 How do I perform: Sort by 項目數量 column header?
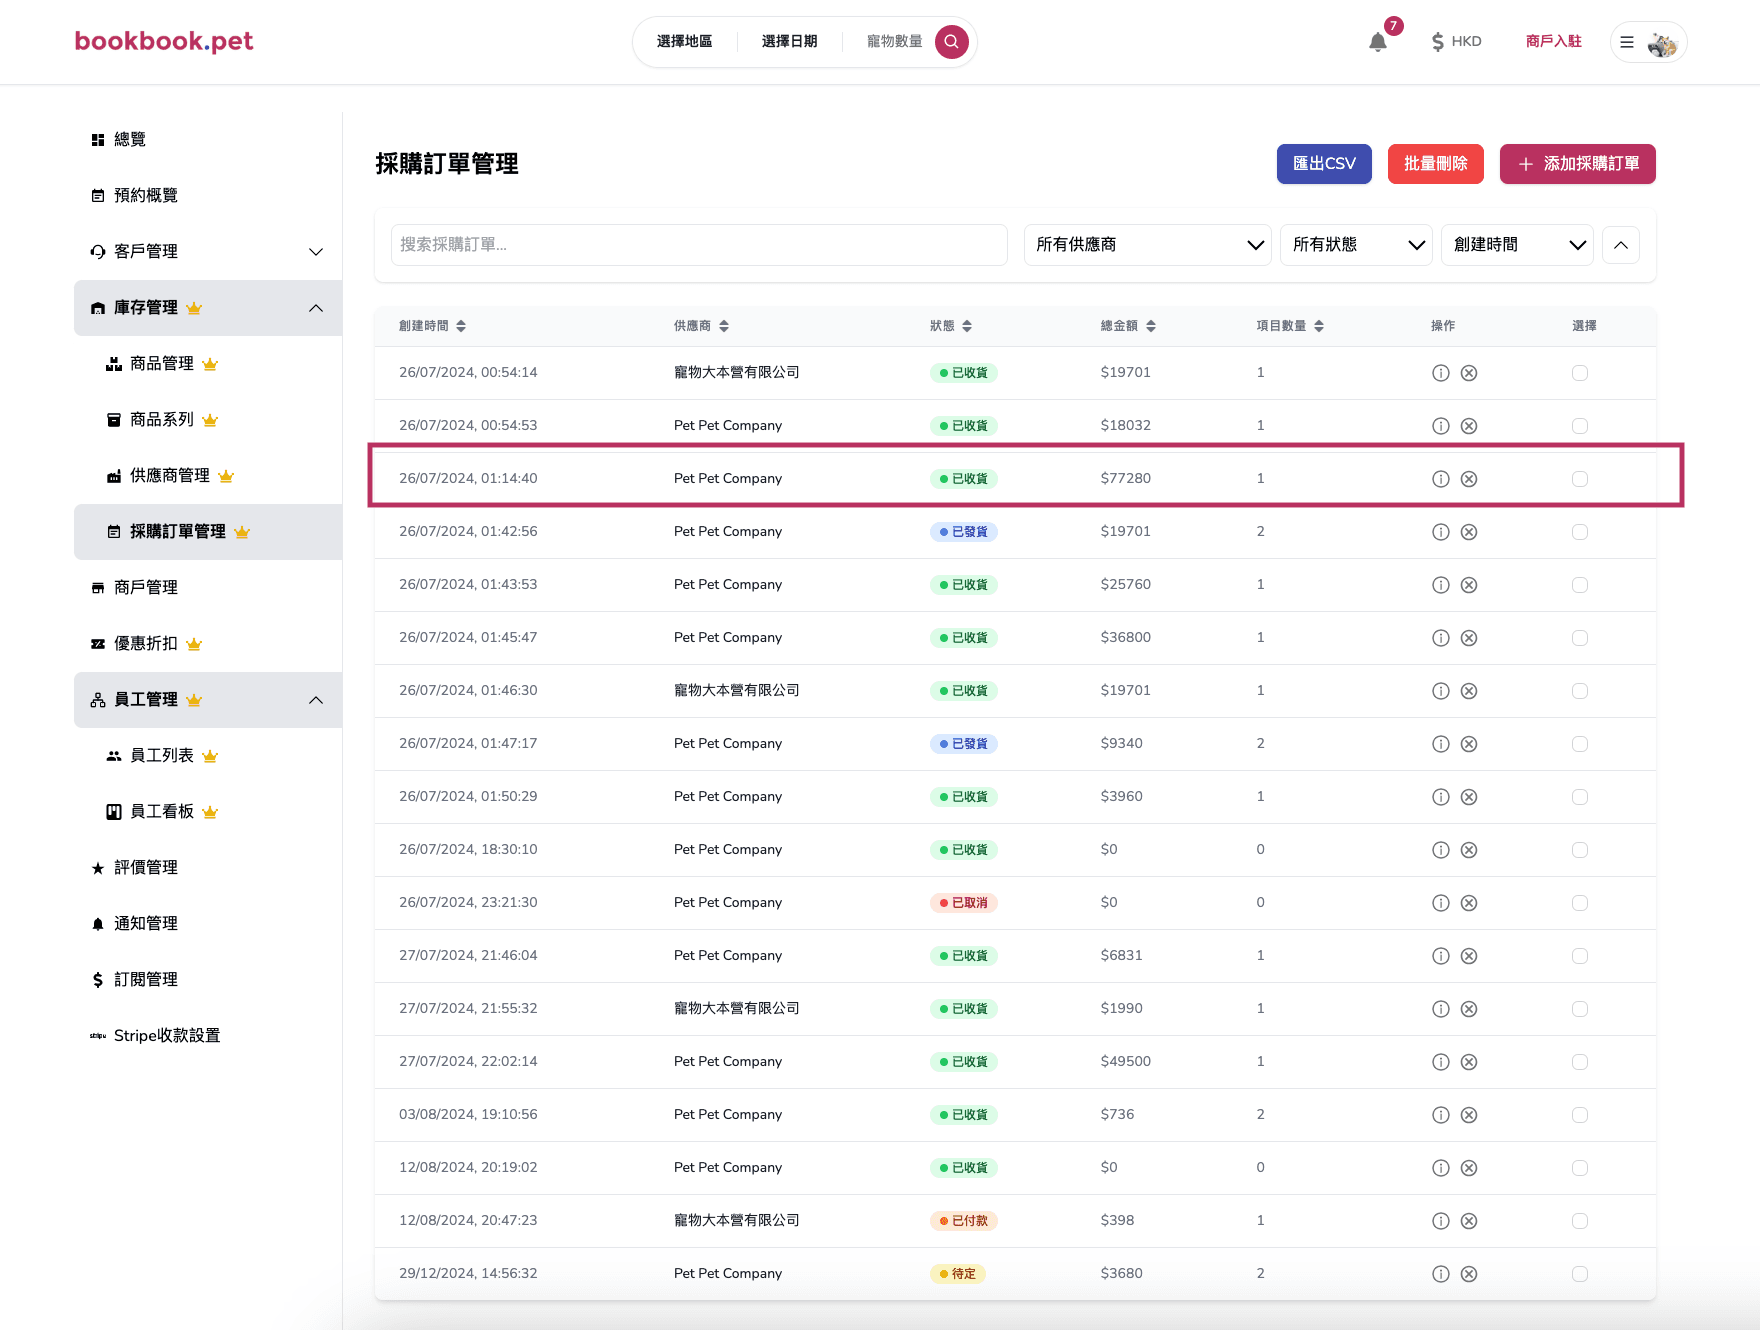pyautogui.click(x=1290, y=326)
